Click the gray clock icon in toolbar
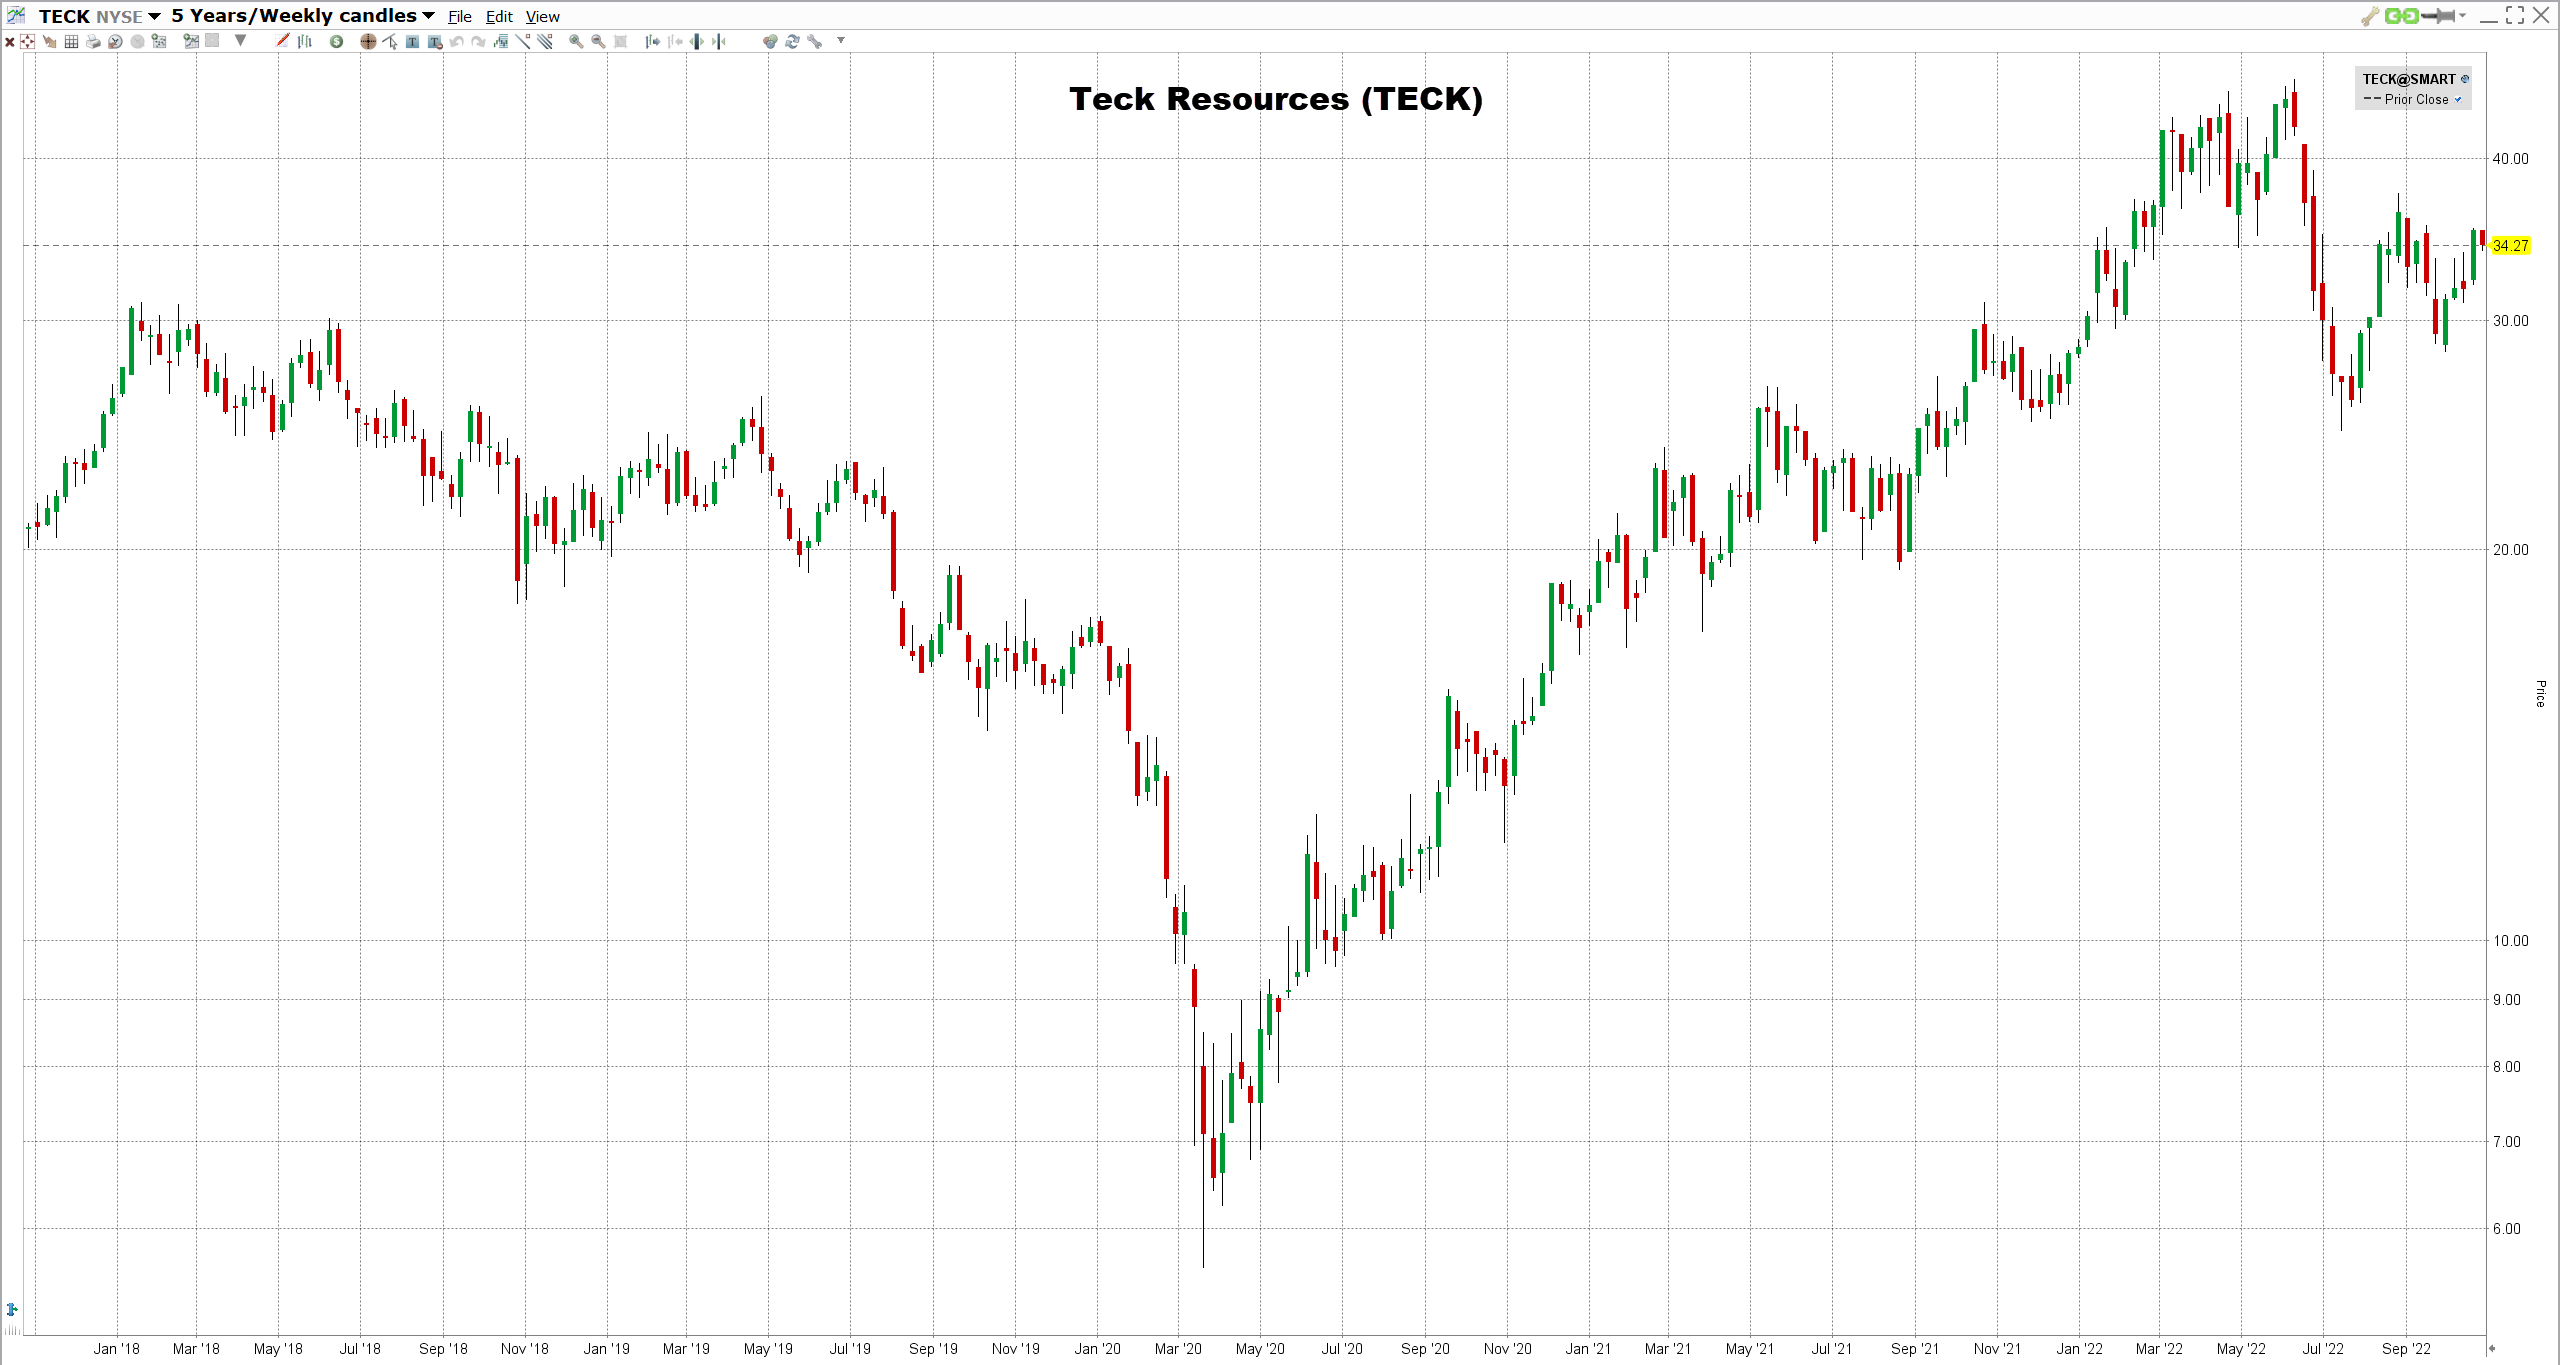Image resolution: width=2560 pixels, height=1365 pixels. 137,41
